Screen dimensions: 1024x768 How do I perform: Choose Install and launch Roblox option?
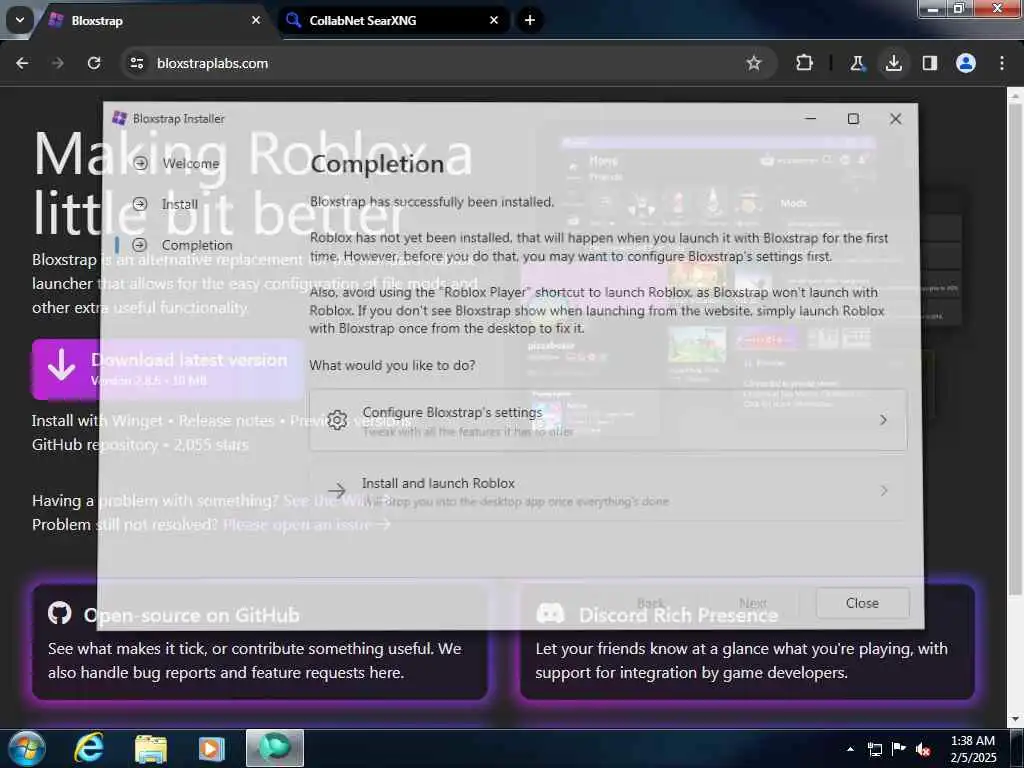coord(607,491)
